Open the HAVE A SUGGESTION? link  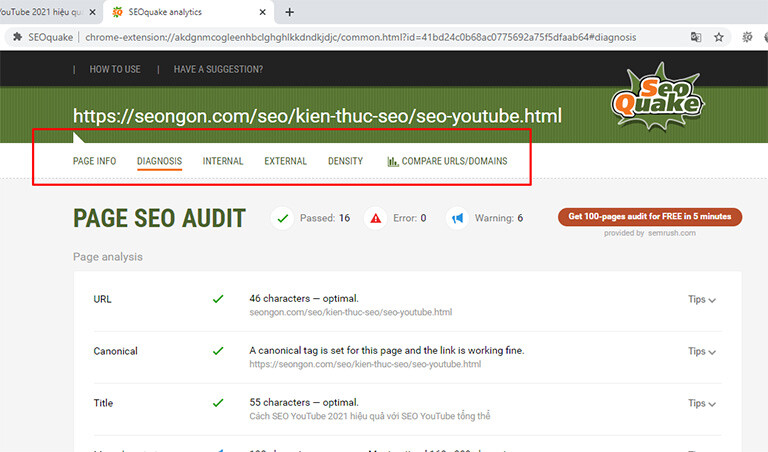[218, 70]
